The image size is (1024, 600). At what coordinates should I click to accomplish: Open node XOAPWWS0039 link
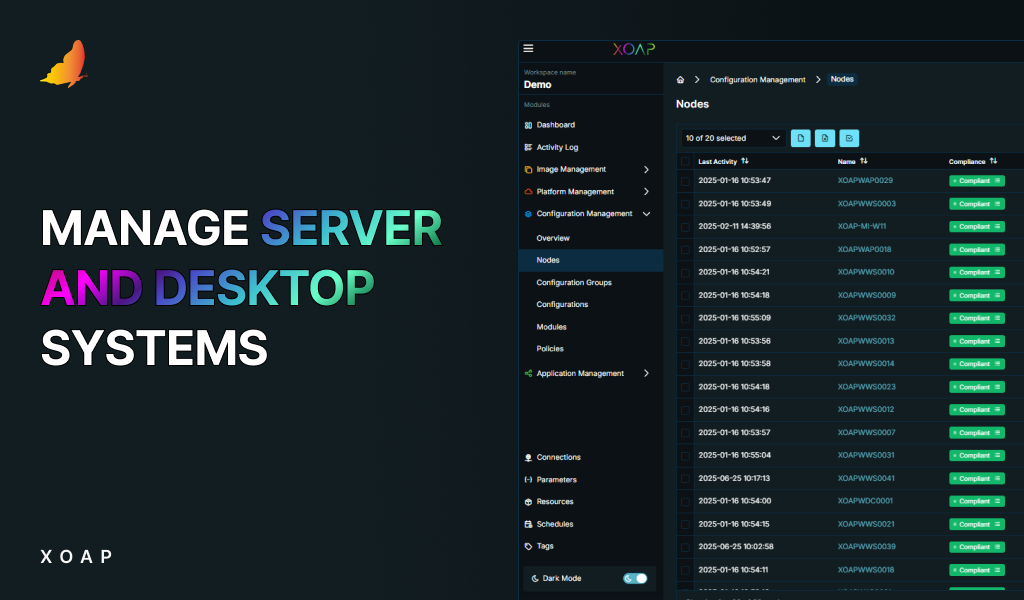click(x=867, y=546)
